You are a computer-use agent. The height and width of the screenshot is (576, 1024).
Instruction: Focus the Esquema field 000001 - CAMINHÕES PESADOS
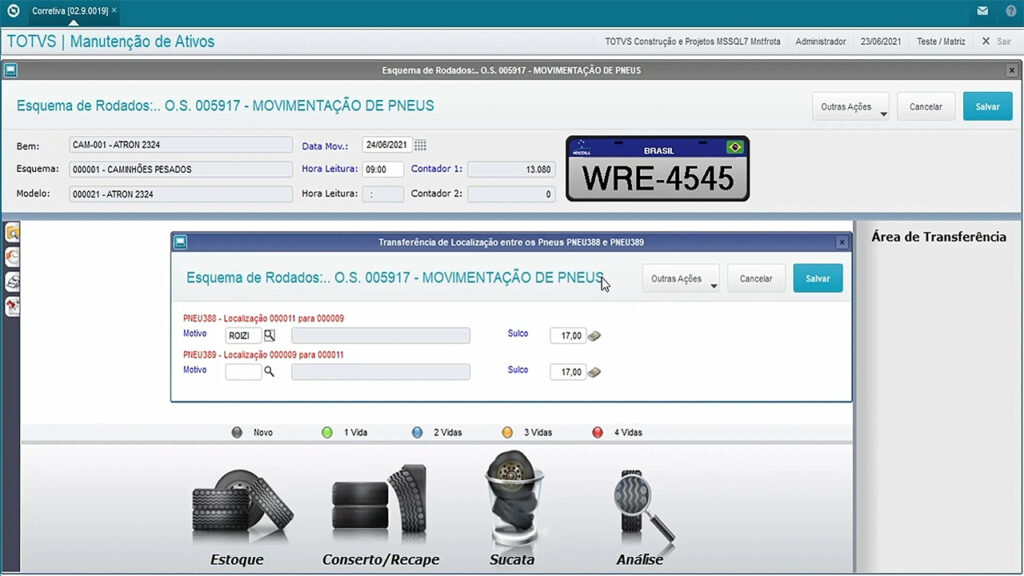pos(181,169)
